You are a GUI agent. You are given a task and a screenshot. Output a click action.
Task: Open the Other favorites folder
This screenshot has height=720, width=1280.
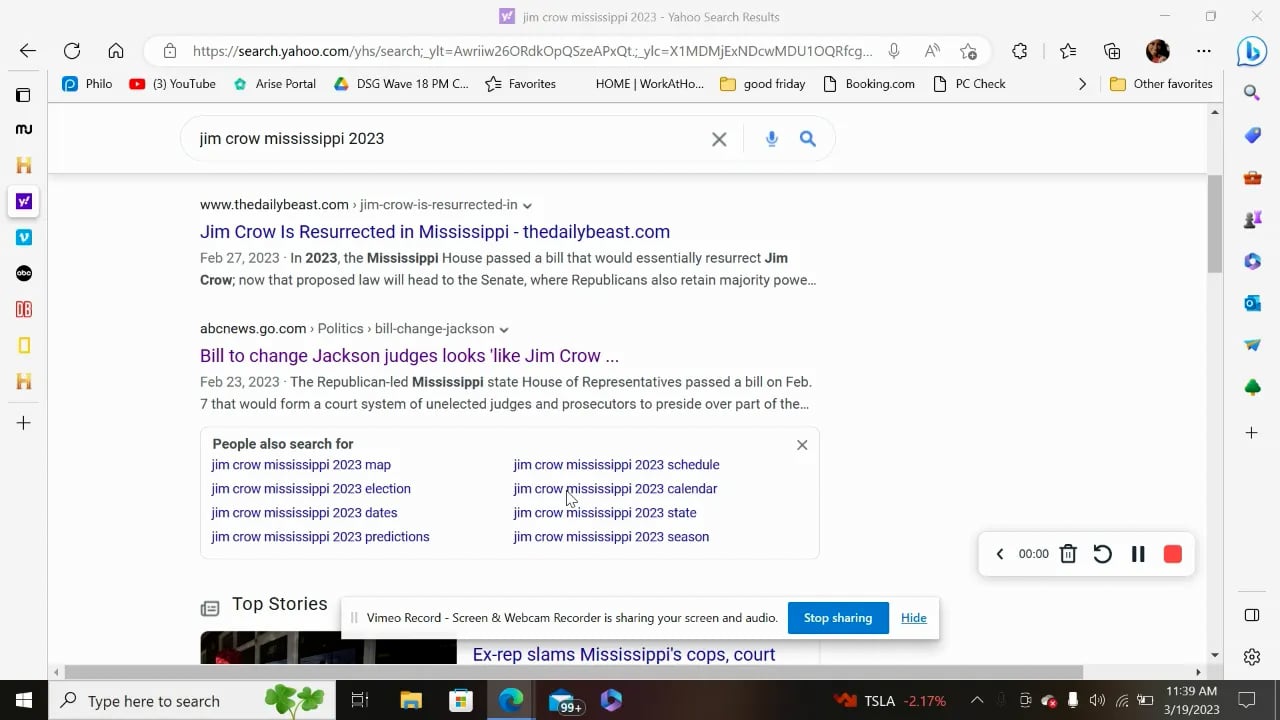(1161, 84)
